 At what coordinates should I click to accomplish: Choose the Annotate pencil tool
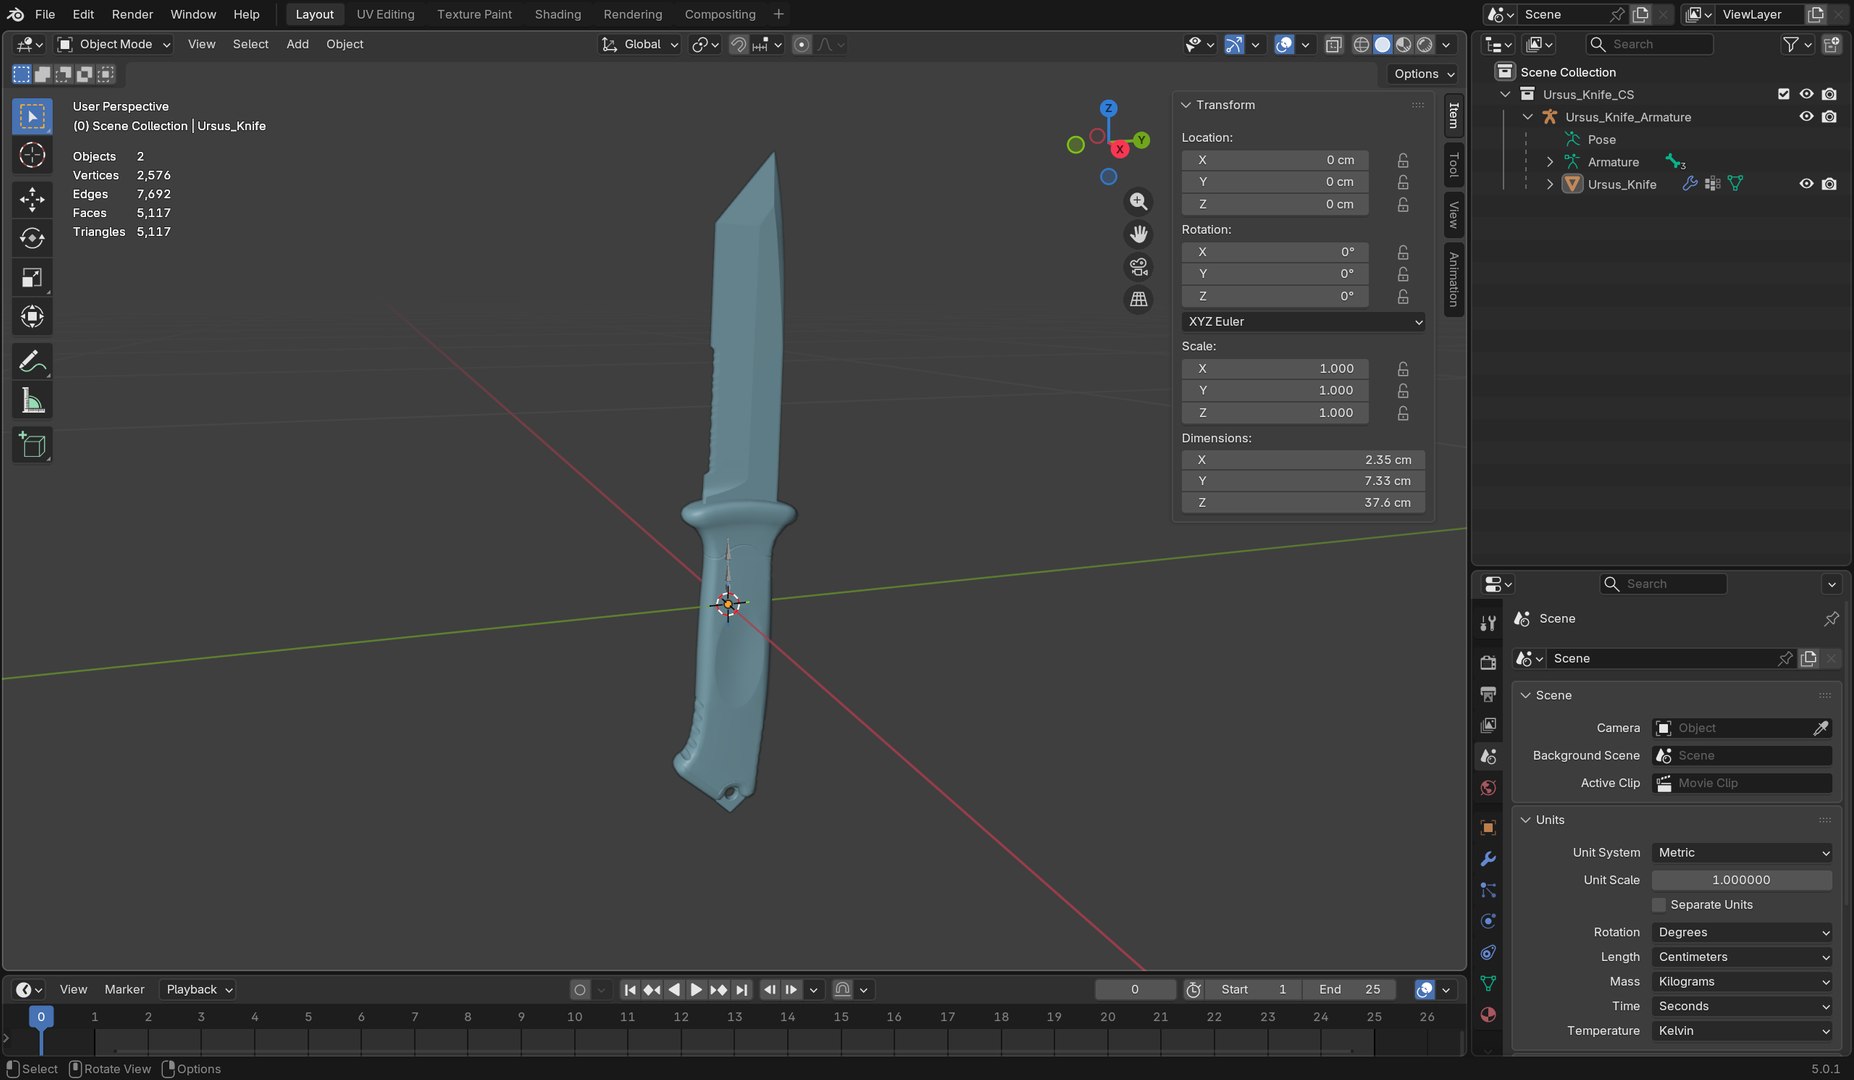(x=32, y=361)
